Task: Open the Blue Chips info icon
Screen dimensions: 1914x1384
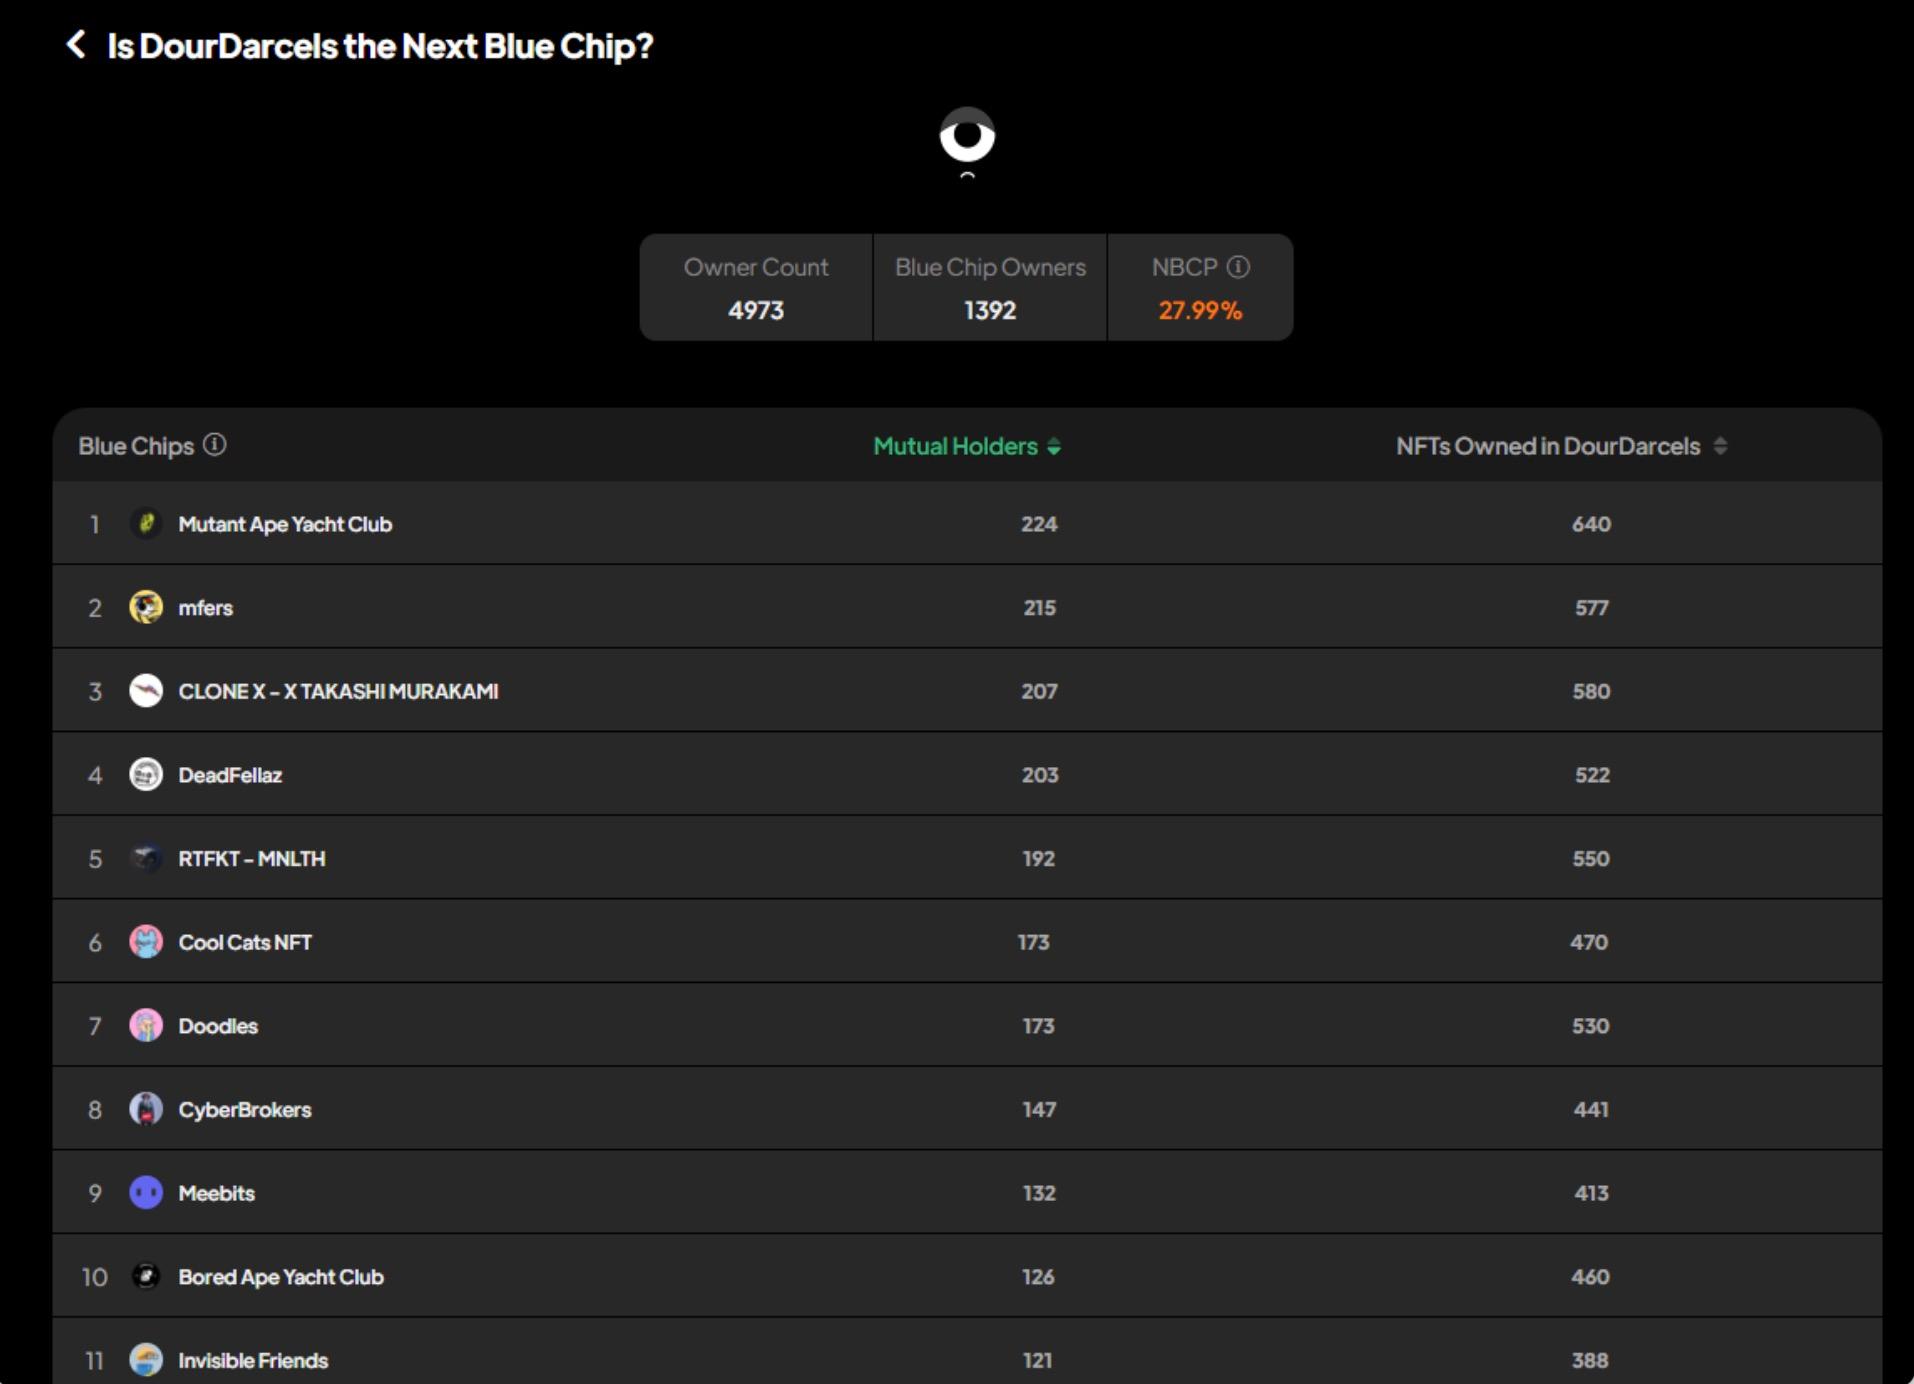Action: tap(215, 445)
